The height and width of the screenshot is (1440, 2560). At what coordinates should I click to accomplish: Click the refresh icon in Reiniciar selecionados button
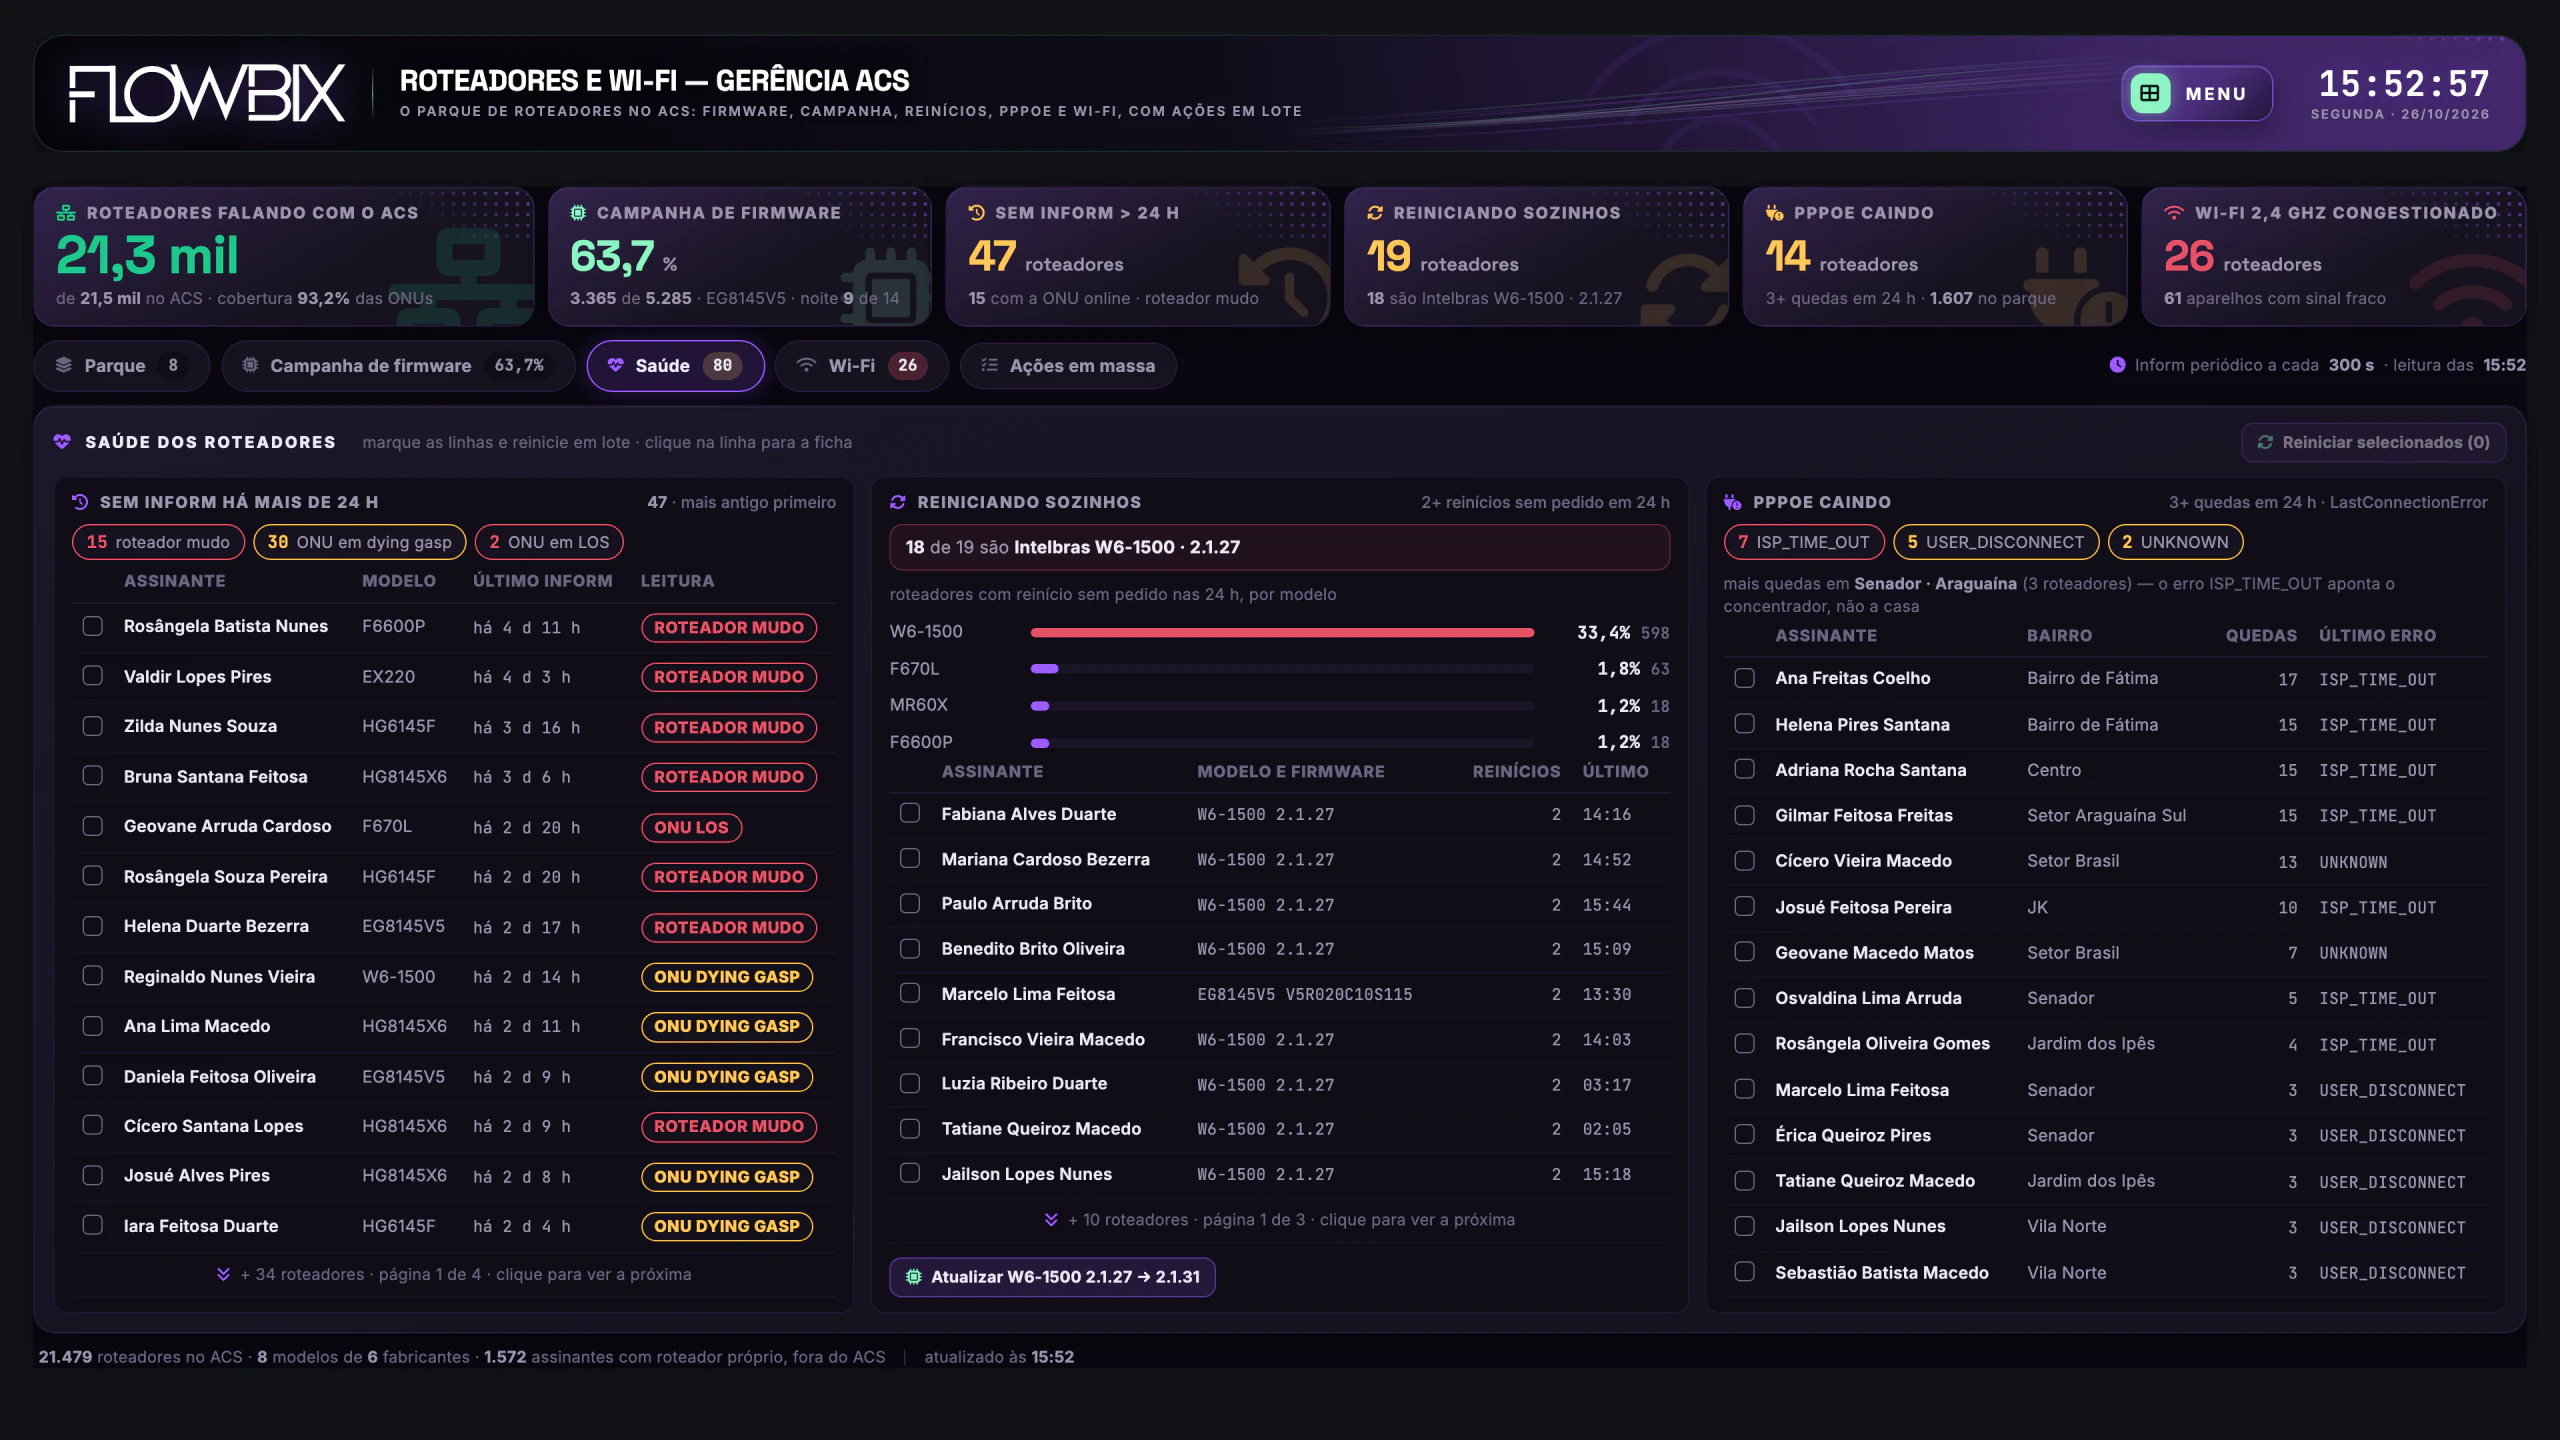(x=2265, y=442)
